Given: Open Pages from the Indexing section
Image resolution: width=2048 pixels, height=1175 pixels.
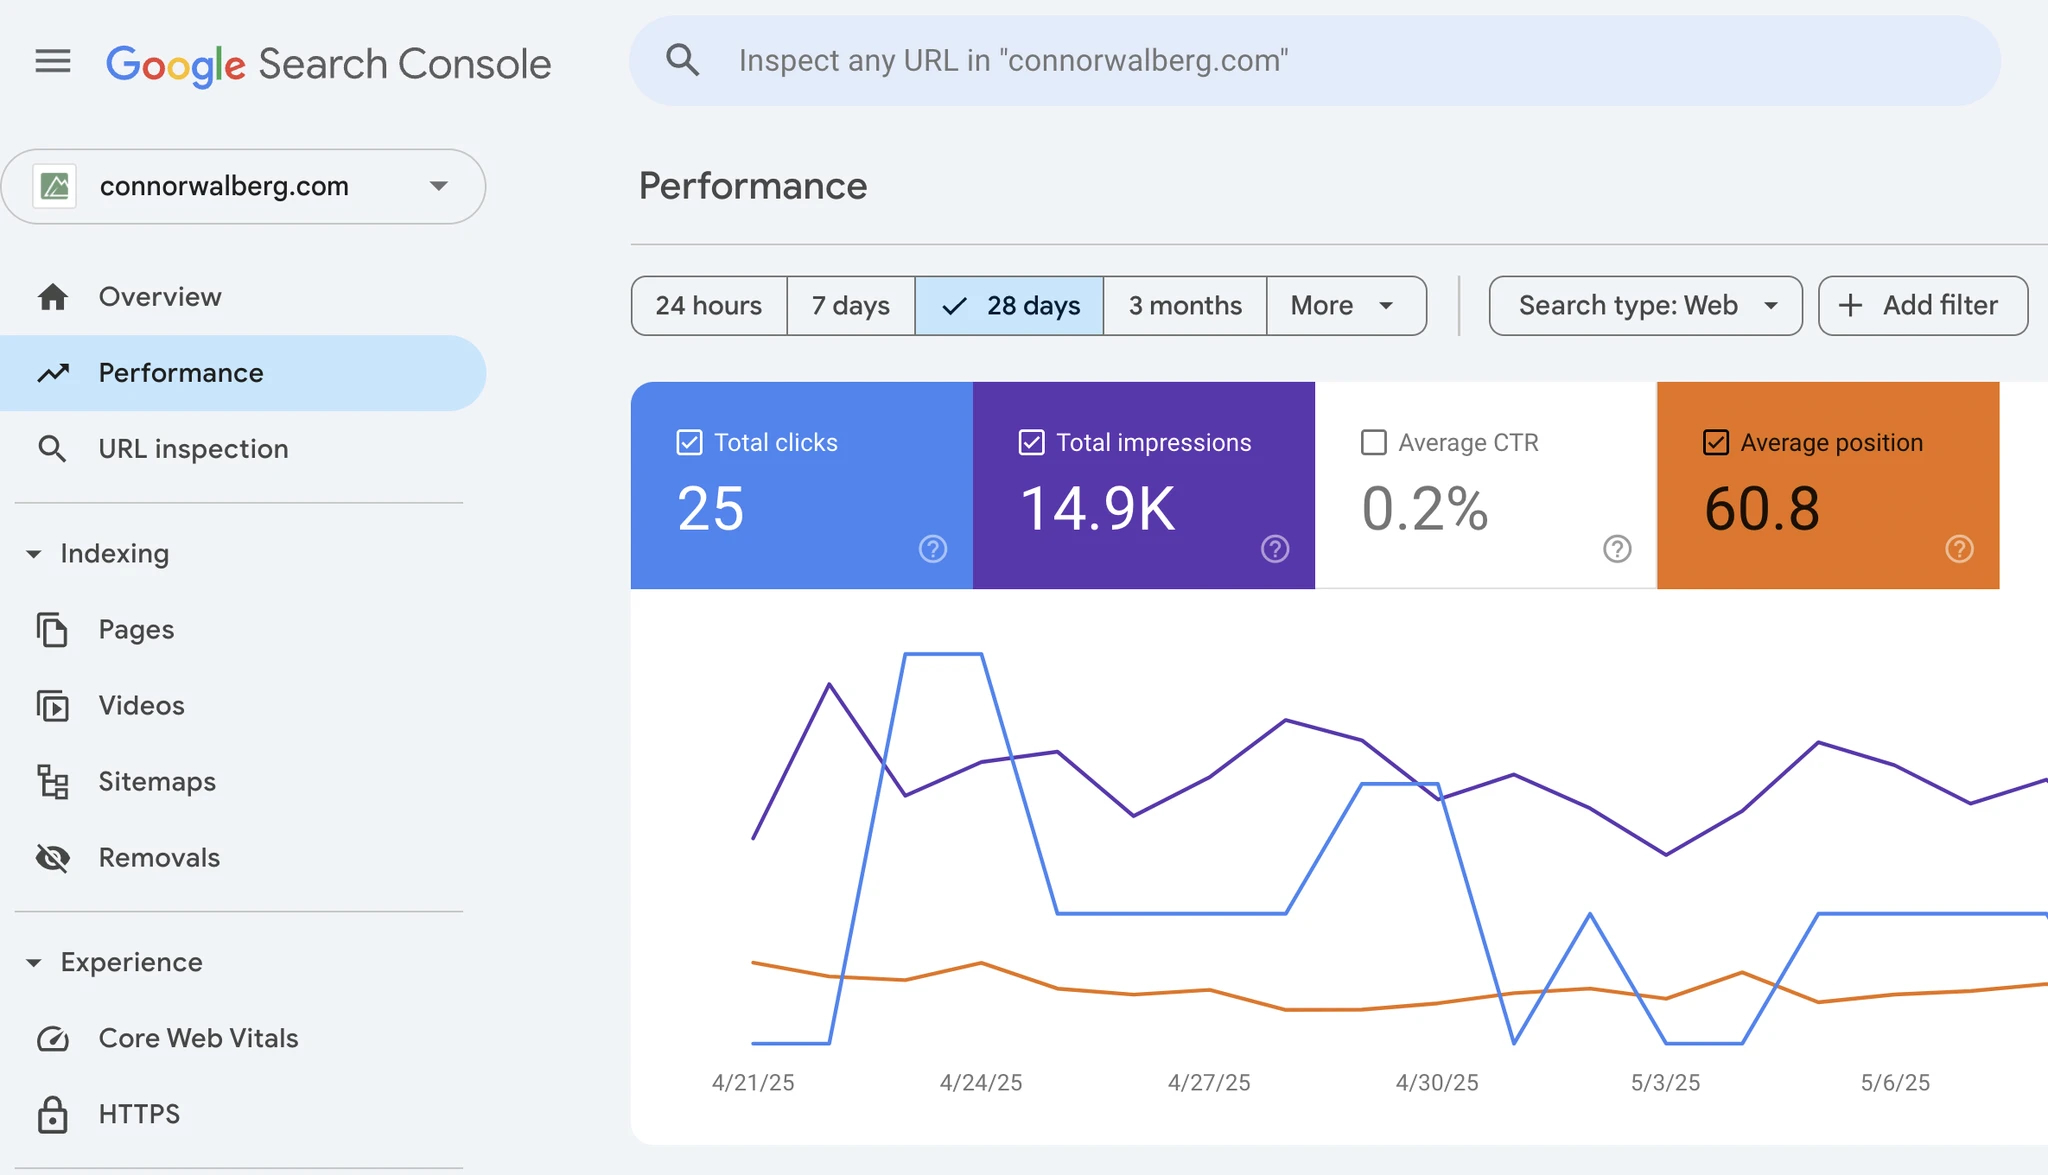Looking at the screenshot, I should pos(52,630).
